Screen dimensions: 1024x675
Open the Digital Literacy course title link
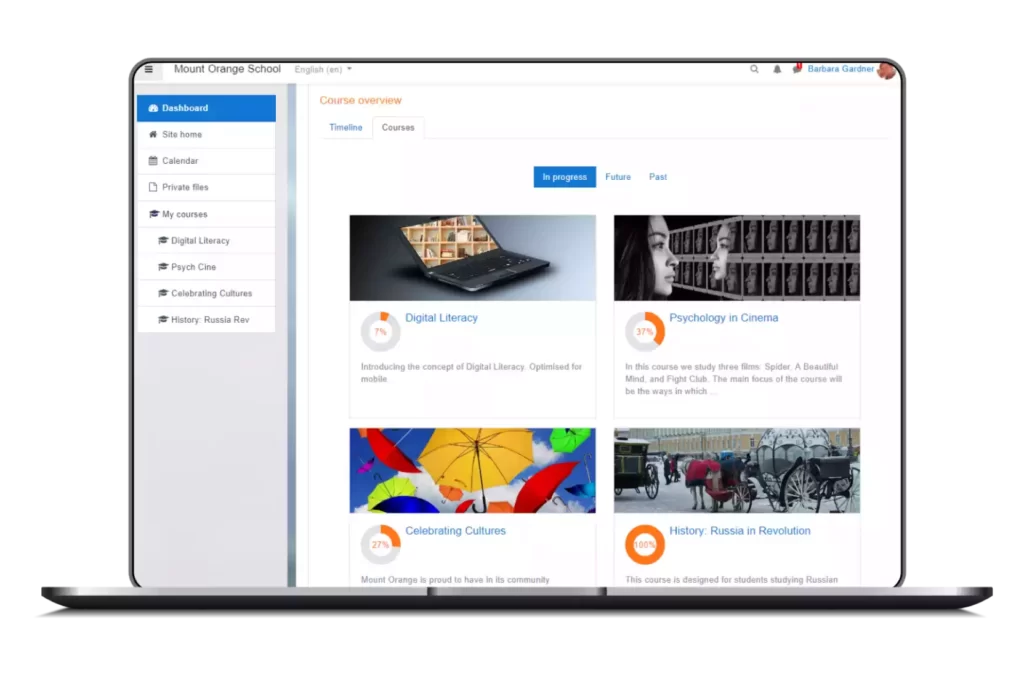pos(441,318)
